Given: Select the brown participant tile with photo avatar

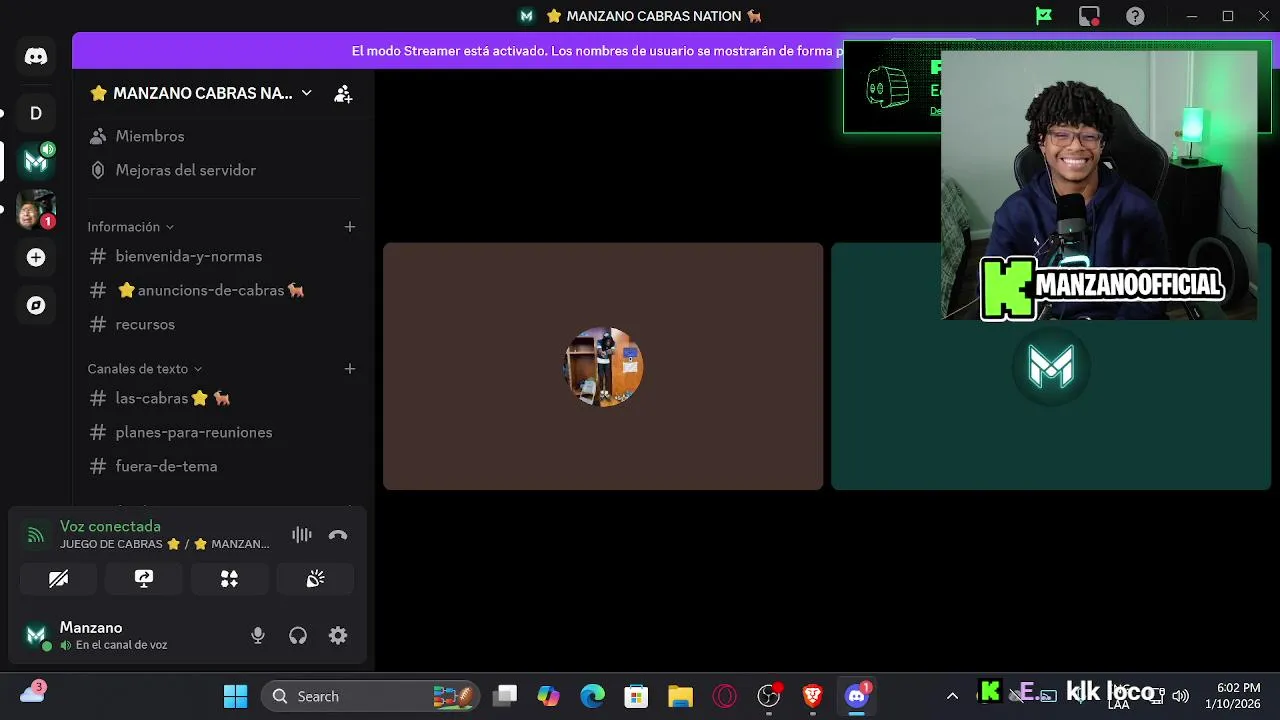Looking at the screenshot, I should pyautogui.click(x=603, y=366).
